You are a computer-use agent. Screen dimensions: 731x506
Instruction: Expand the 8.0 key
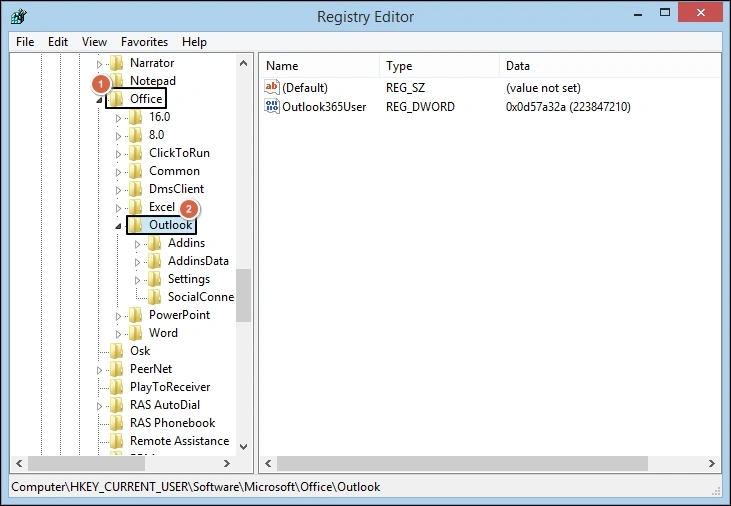118,136
